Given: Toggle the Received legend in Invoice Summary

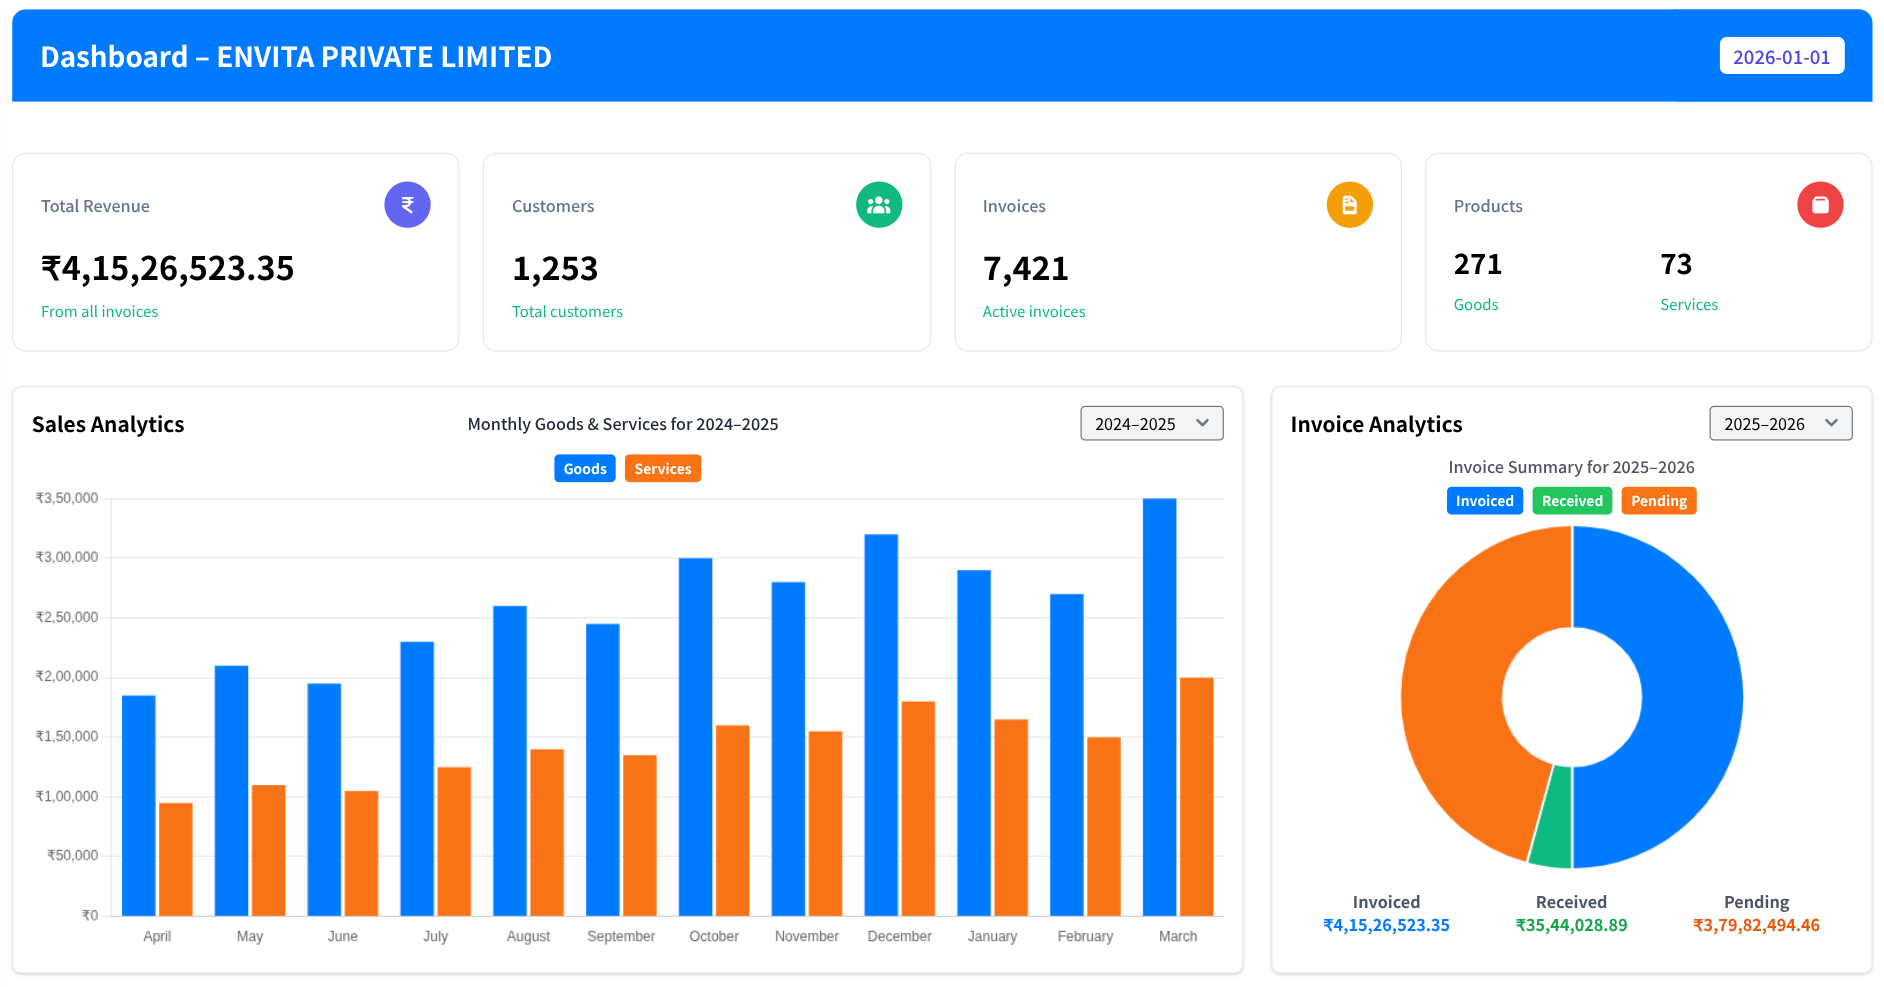Looking at the screenshot, I should point(1572,501).
